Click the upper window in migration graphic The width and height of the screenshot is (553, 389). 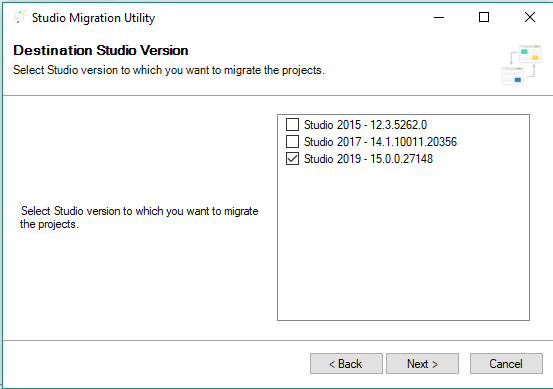530,54
